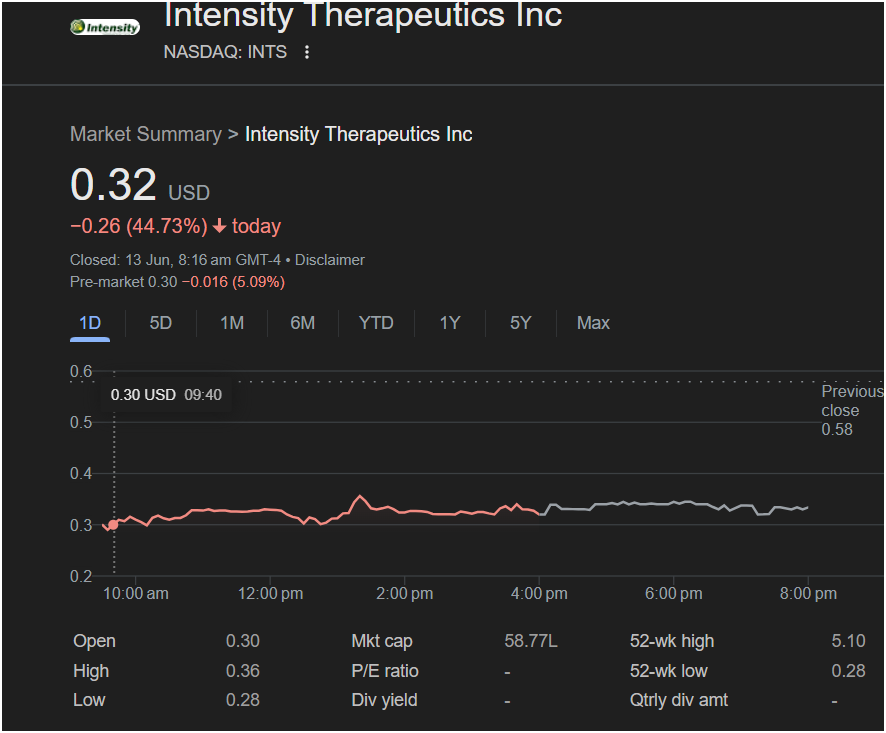Image resolution: width=886 pixels, height=733 pixels.
Task: Show the Max chart range
Action: (x=593, y=323)
